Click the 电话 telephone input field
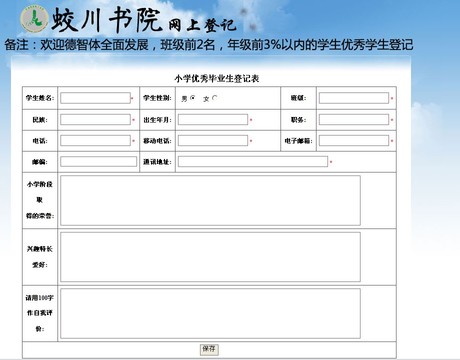This screenshot has height=360, width=460. pyautogui.click(x=95, y=141)
